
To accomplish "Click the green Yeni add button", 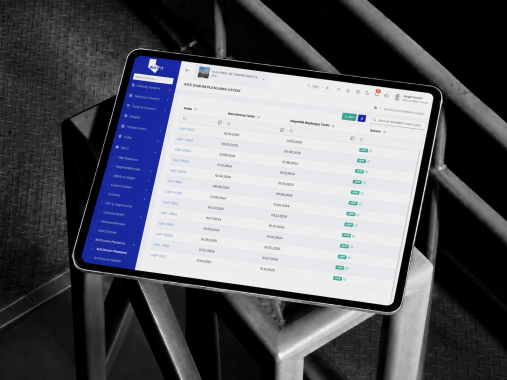I will 349,117.
